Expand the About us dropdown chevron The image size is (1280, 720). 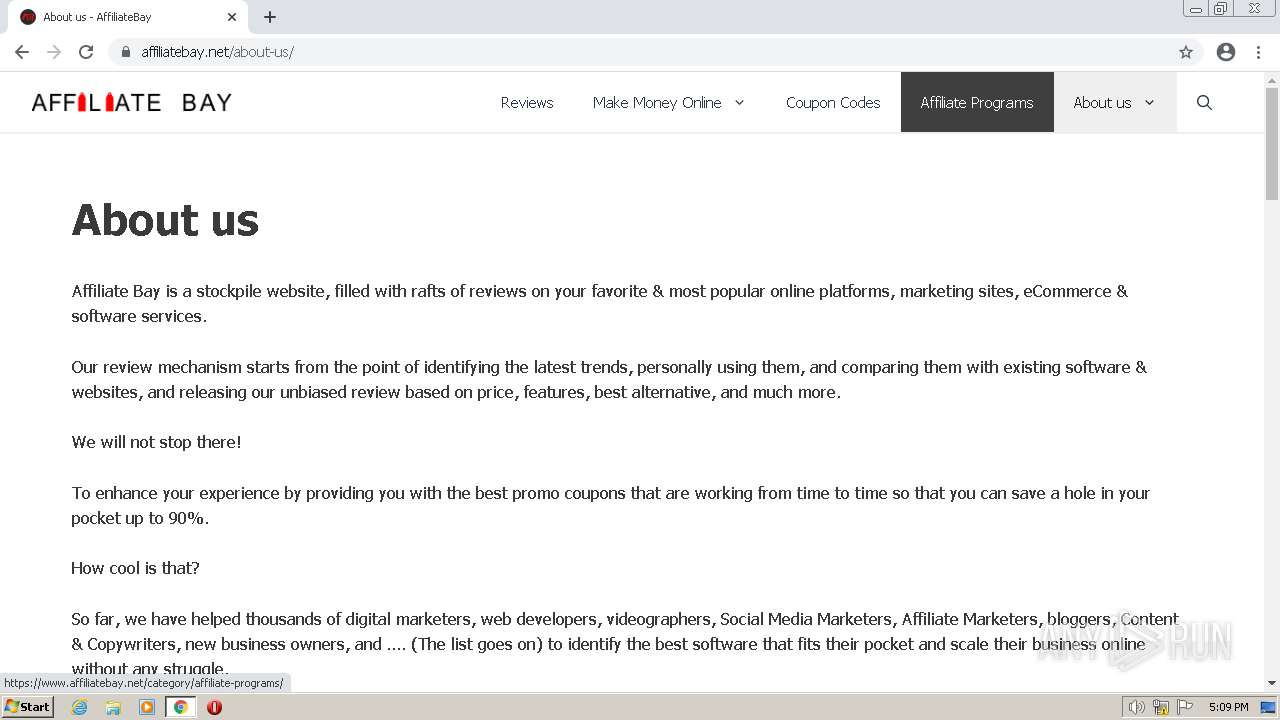pyautogui.click(x=1149, y=102)
